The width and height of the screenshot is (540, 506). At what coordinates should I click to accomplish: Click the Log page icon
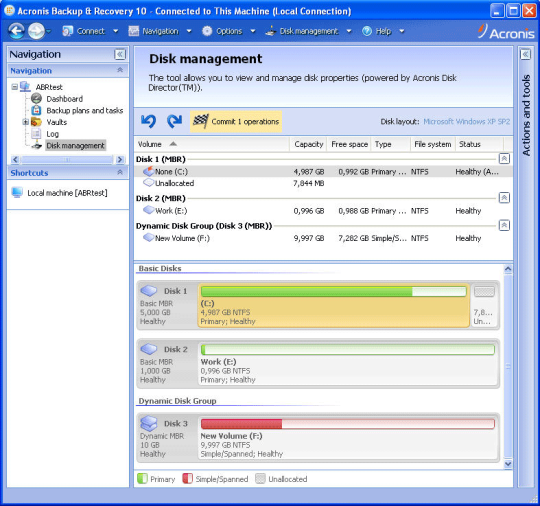(36, 134)
